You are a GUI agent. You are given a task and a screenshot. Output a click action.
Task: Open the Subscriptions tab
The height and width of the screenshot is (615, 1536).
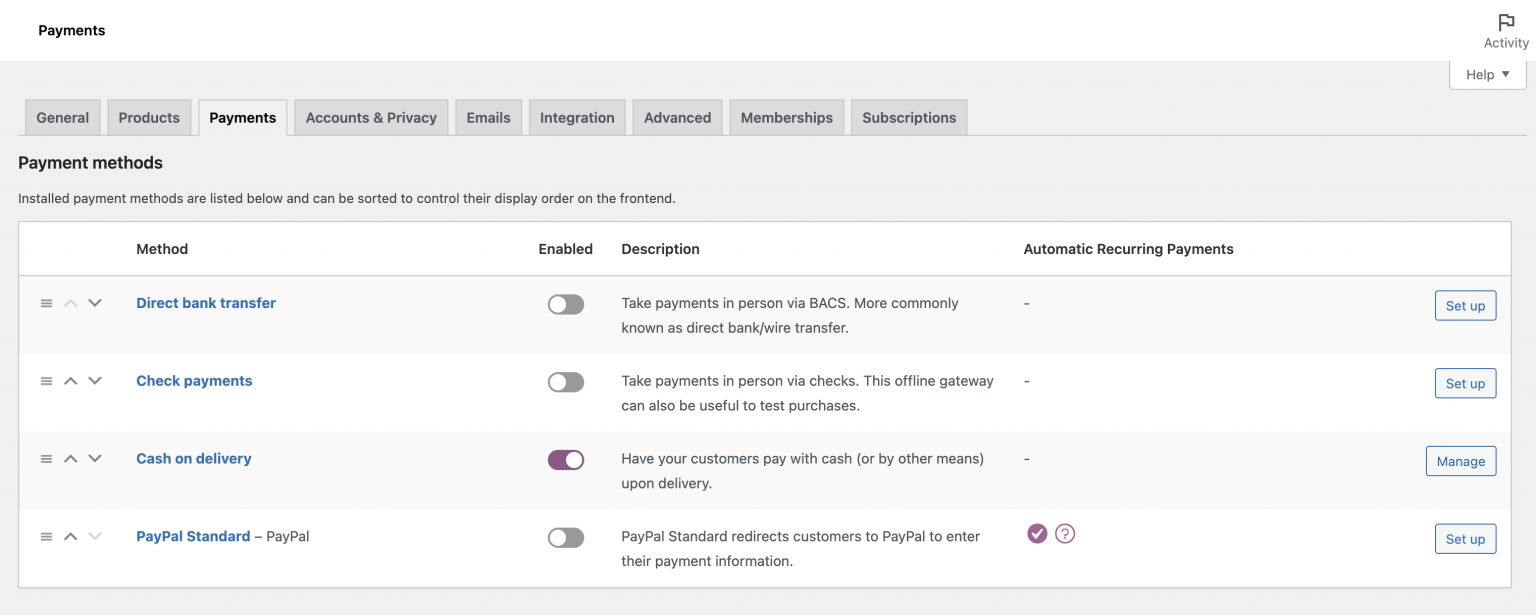click(x=908, y=117)
